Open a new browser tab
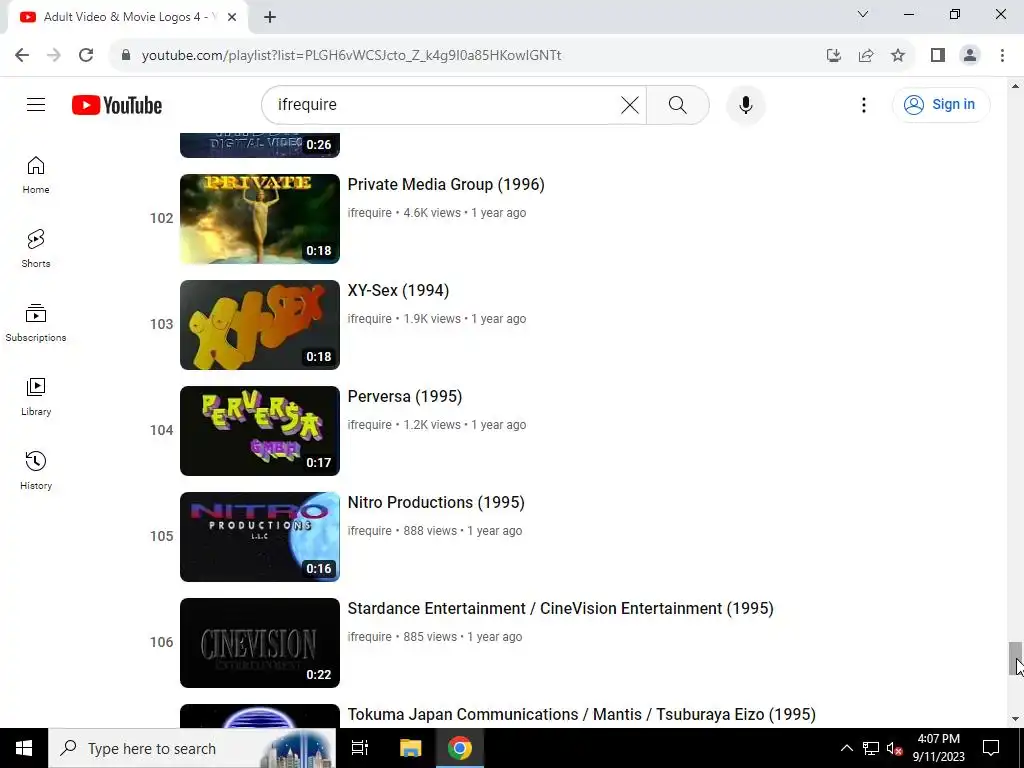This screenshot has height=768, width=1024. tap(270, 17)
